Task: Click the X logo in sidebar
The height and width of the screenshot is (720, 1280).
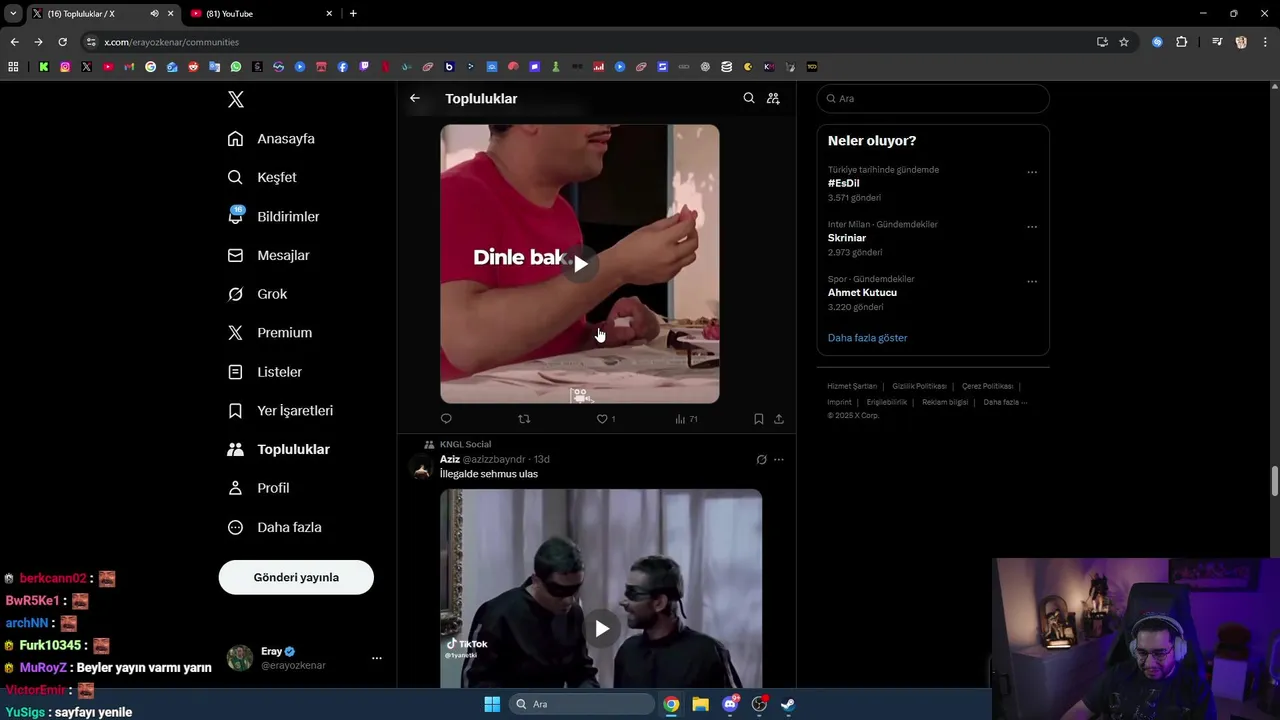Action: pos(235,99)
